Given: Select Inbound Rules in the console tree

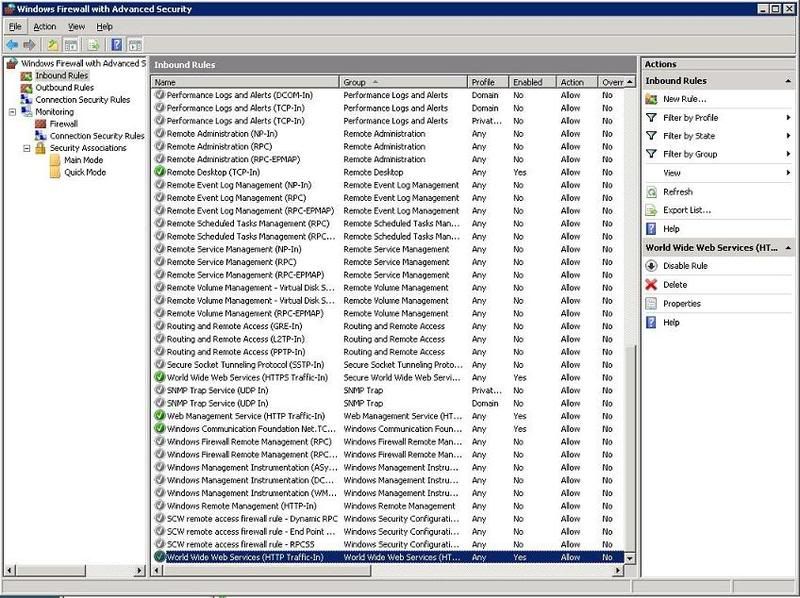Looking at the screenshot, I should tap(62, 76).
